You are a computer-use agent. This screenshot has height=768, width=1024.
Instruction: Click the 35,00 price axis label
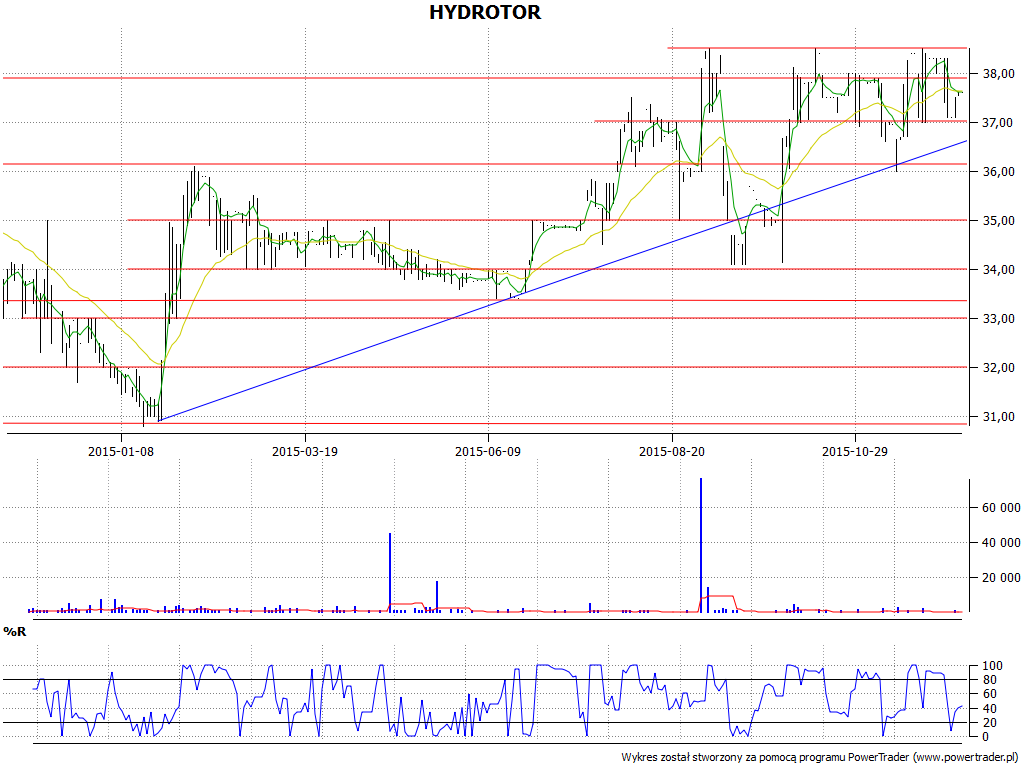point(999,221)
